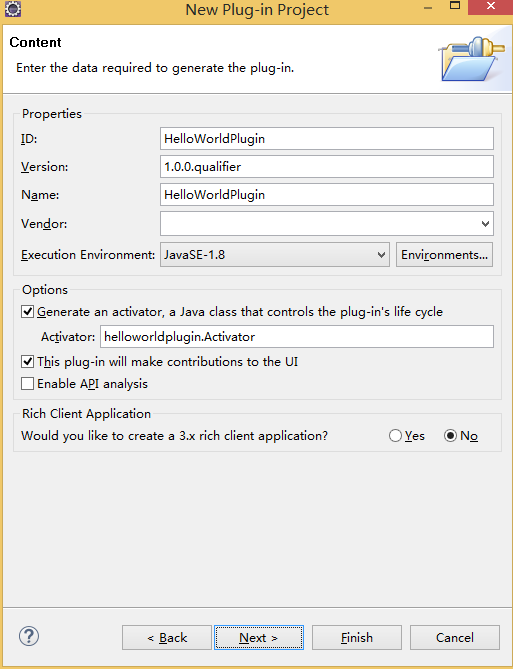Screen dimensions: 513x669
Task: Click Finish to create project
Action: (357, 637)
